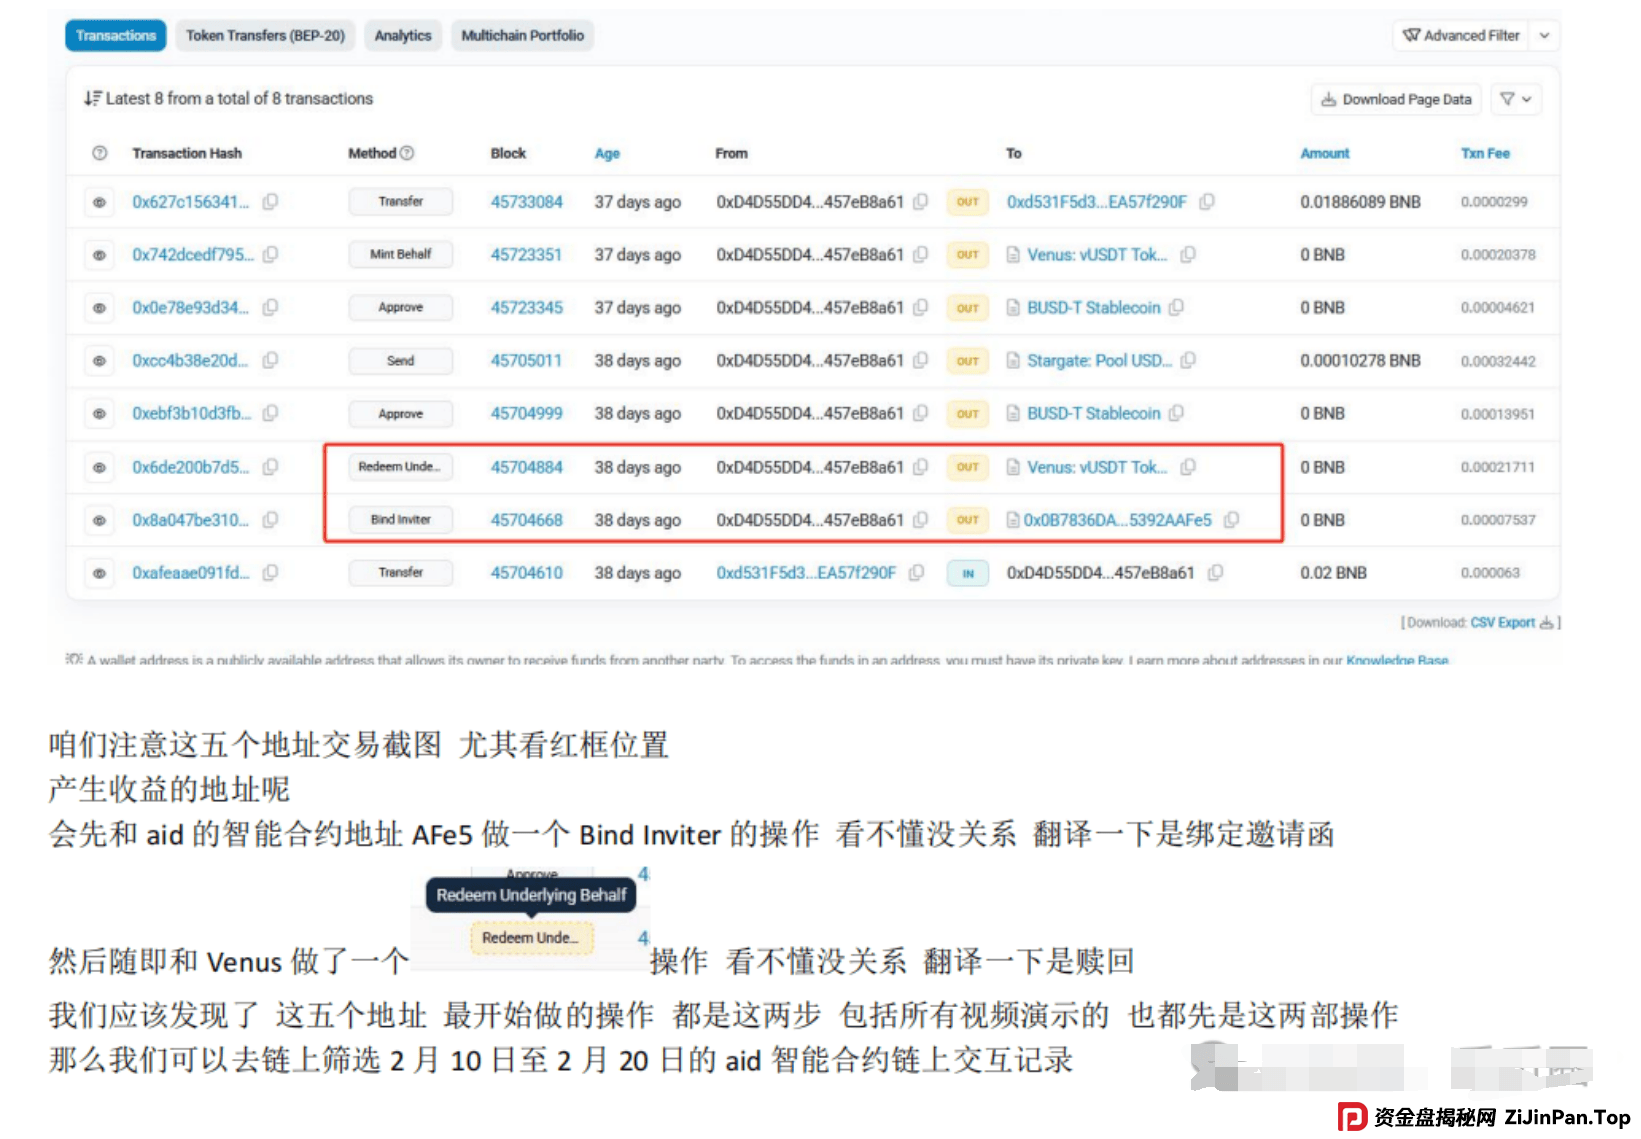Expand the Advanced Filter chevron dropdown

[x=1545, y=34]
